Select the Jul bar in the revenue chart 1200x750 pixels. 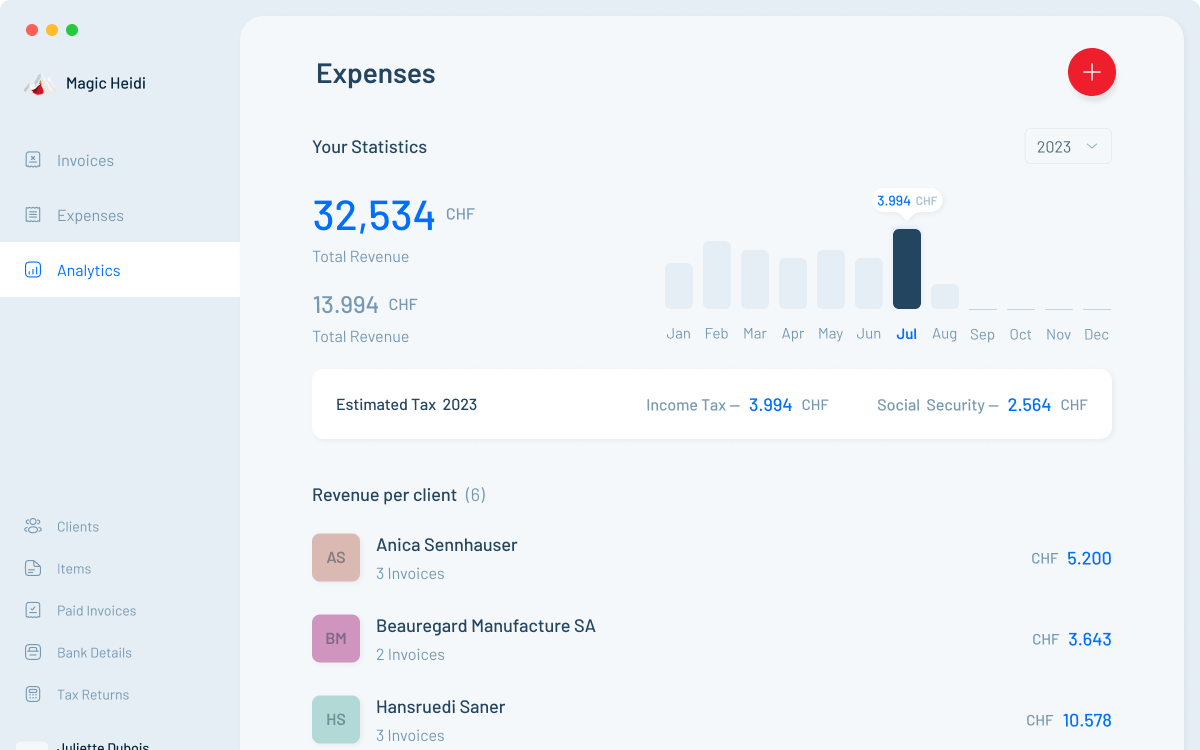click(x=907, y=268)
